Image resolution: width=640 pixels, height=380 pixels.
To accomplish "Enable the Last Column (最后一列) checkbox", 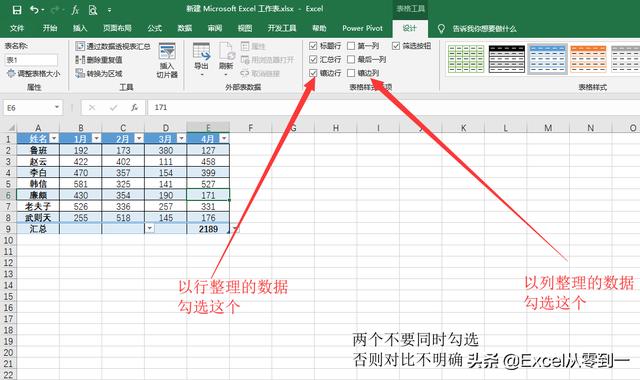I will click(x=351, y=59).
